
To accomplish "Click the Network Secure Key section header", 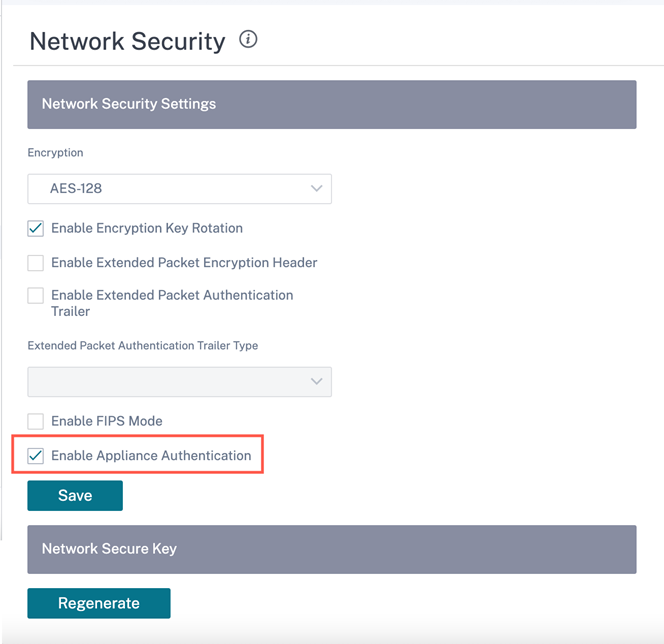I will coord(332,550).
